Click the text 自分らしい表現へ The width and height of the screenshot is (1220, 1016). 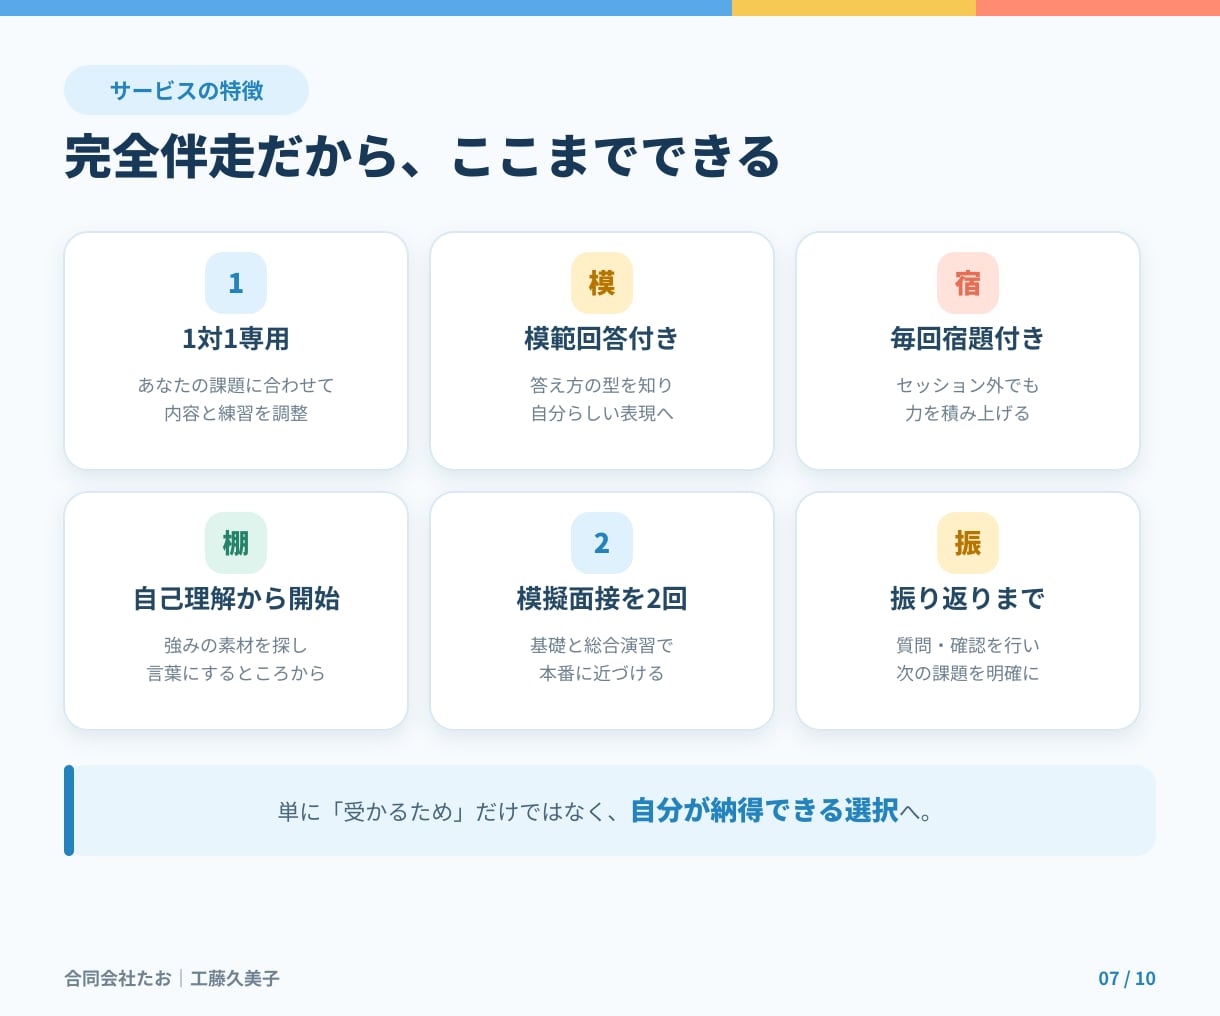pyautogui.click(x=602, y=413)
